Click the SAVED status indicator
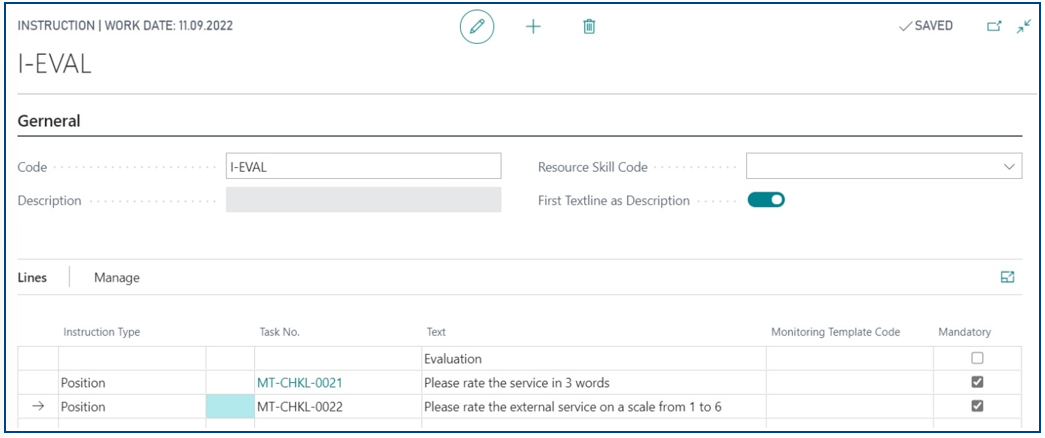The width and height of the screenshot is (1045, 438). tap(926, 26)
